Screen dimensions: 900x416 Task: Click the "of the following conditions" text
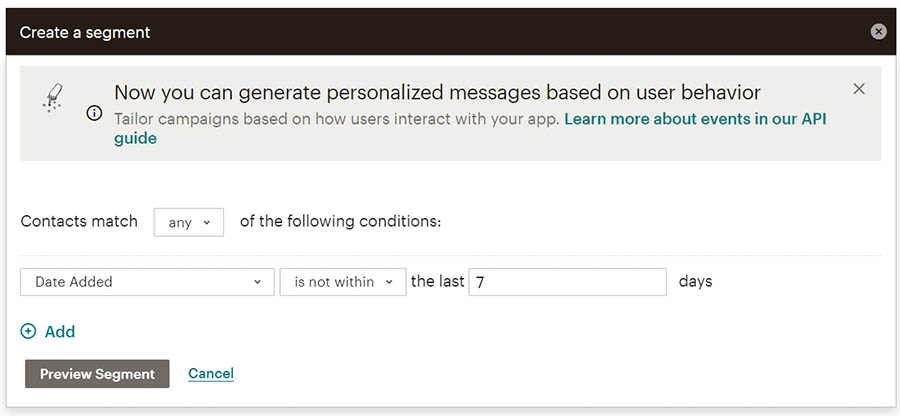click(340, 221)
